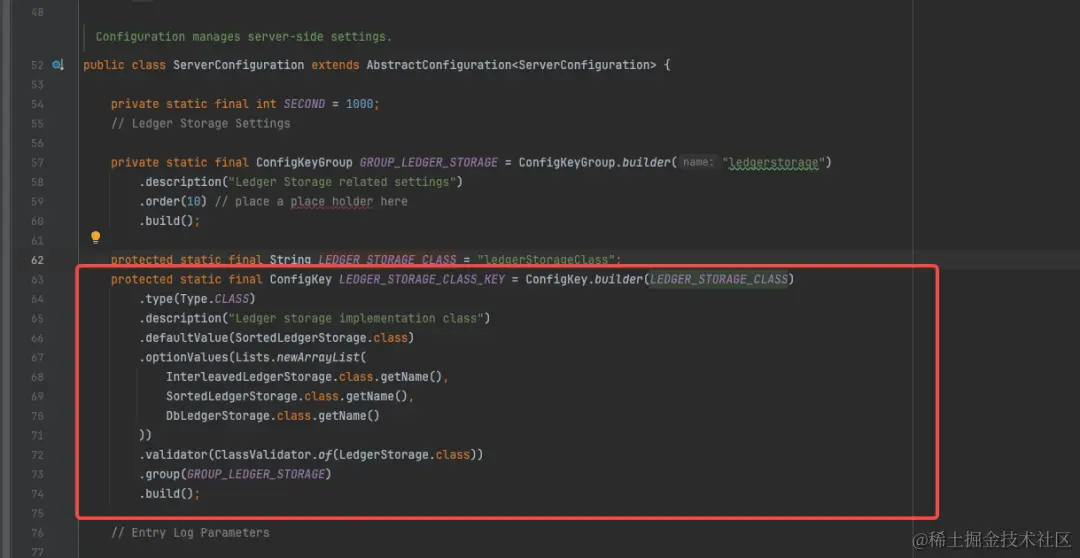Viewport: 1080px width, 558px height.
Task: Click Lists.newArrayList in optionValues
Action: click(x=297, y=357)
